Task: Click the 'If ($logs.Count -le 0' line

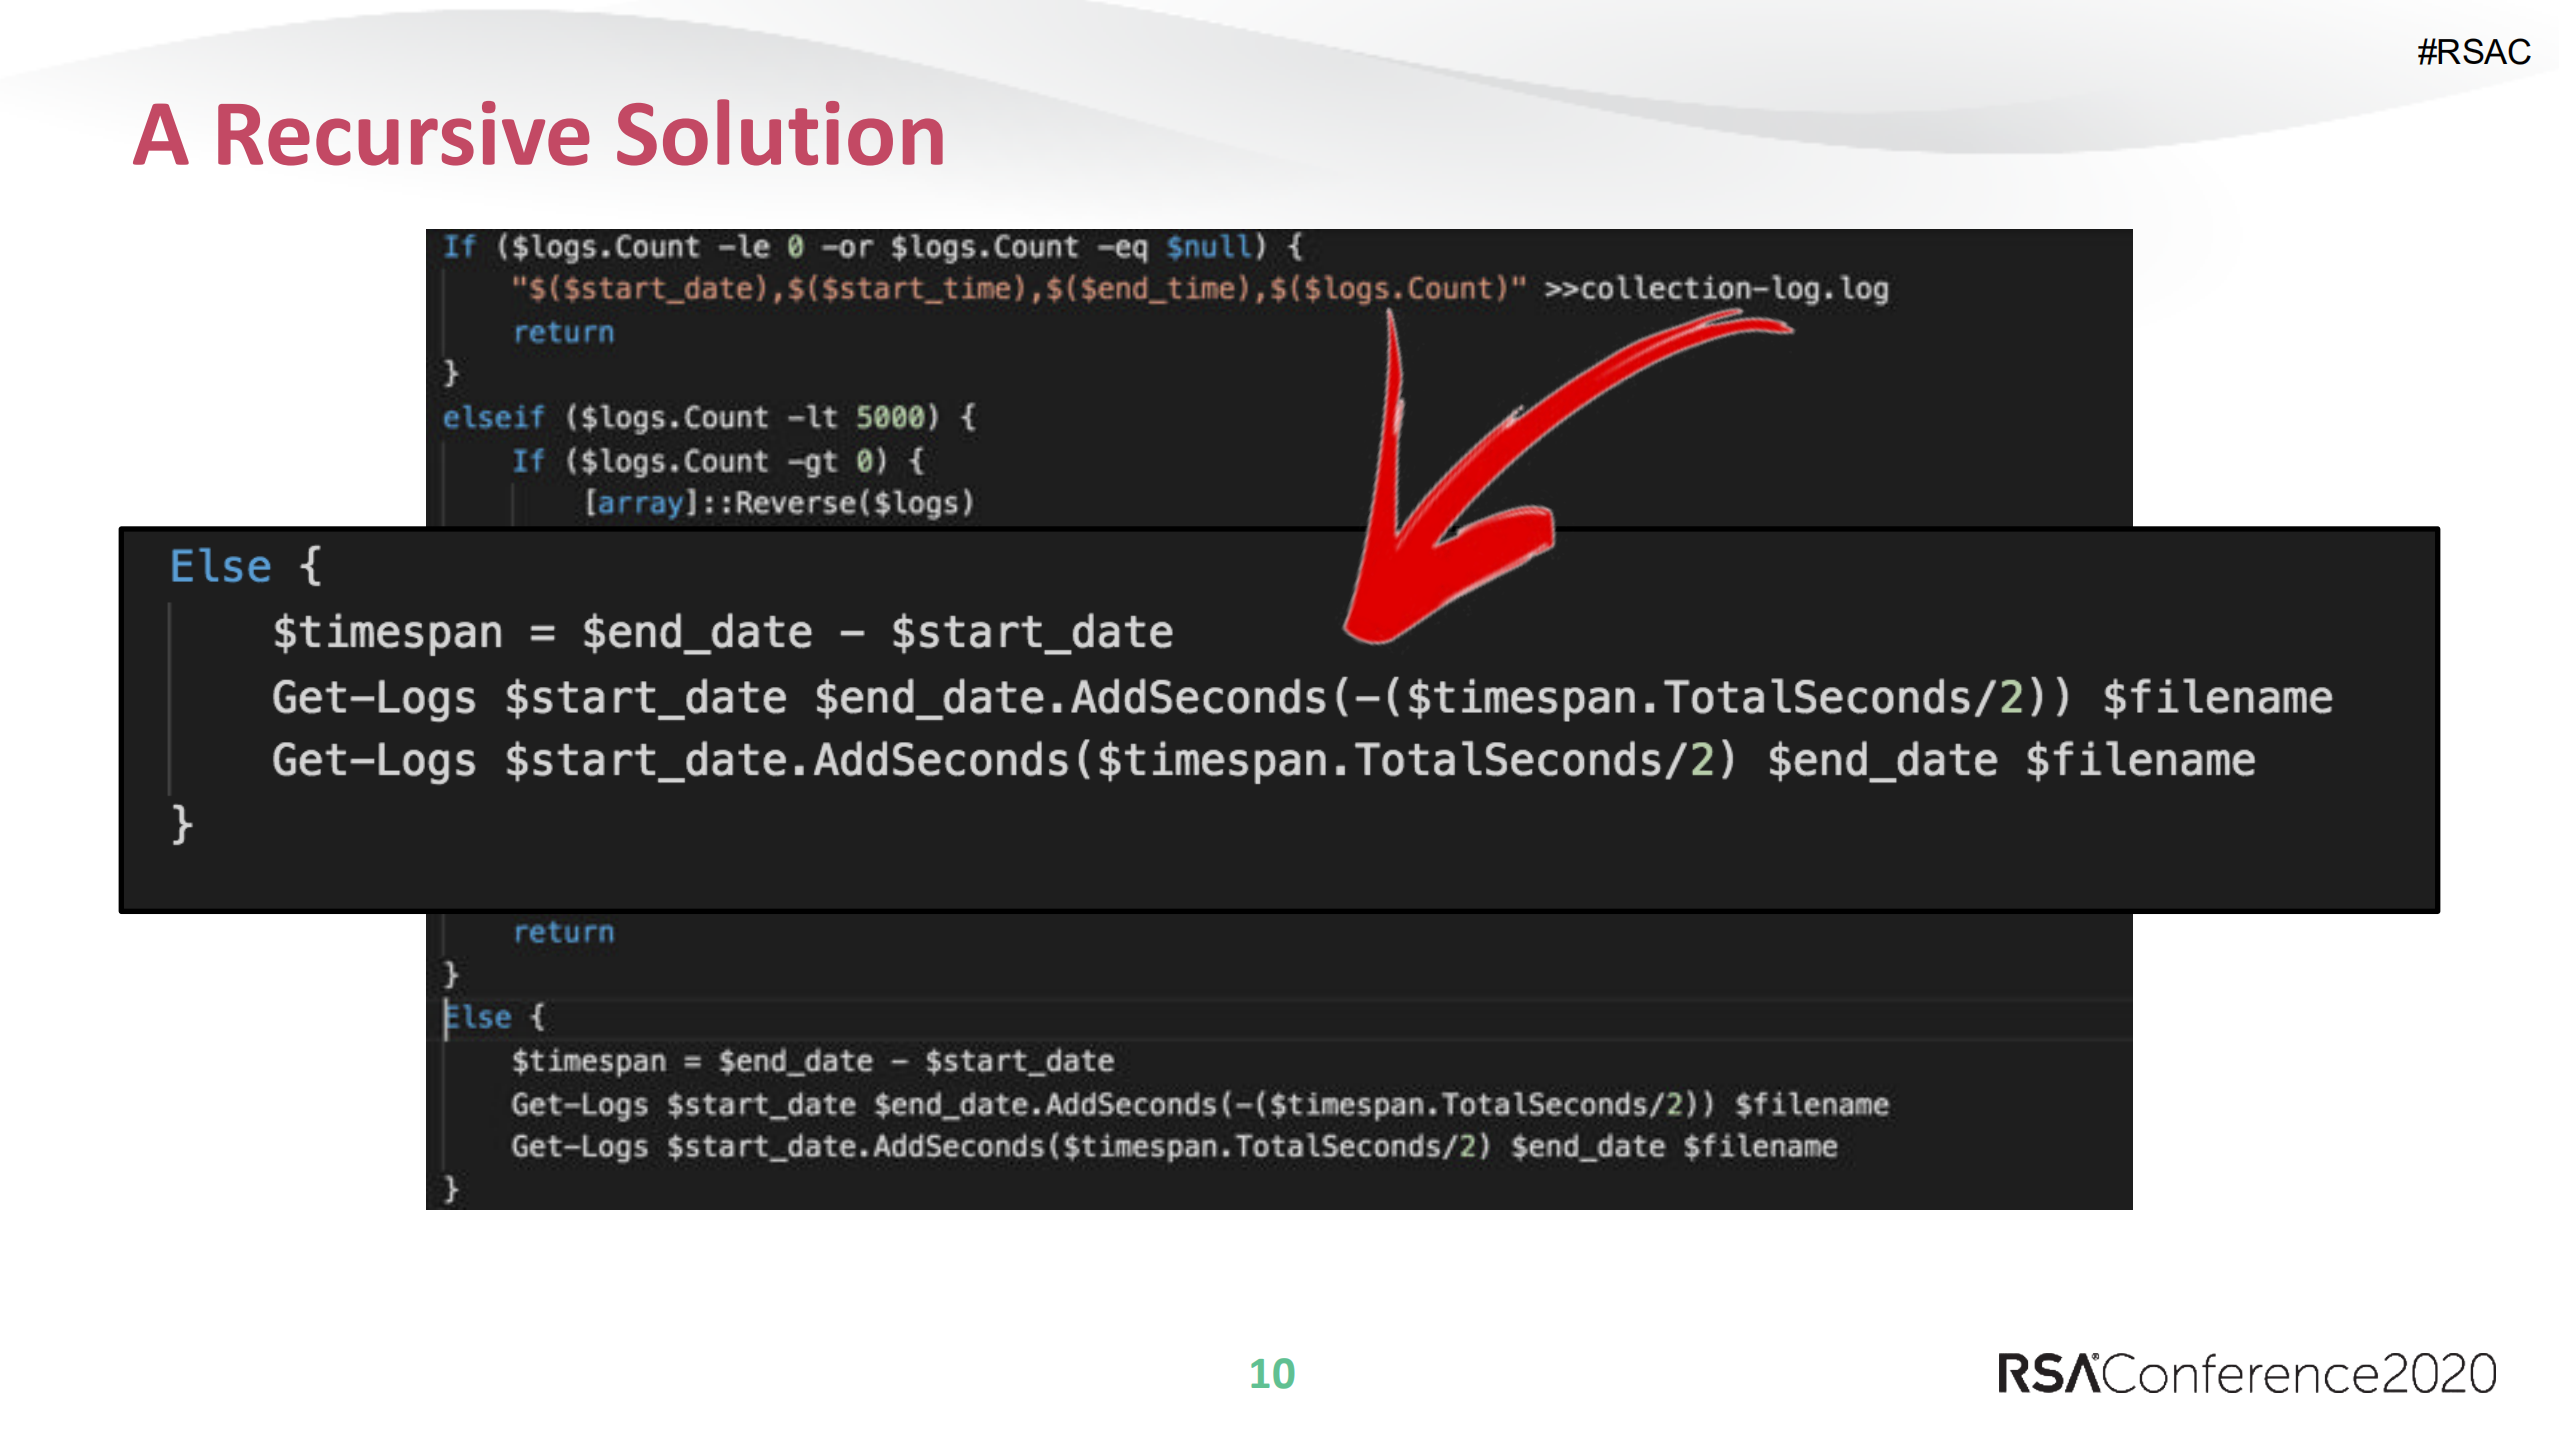Action: (870, 247)
